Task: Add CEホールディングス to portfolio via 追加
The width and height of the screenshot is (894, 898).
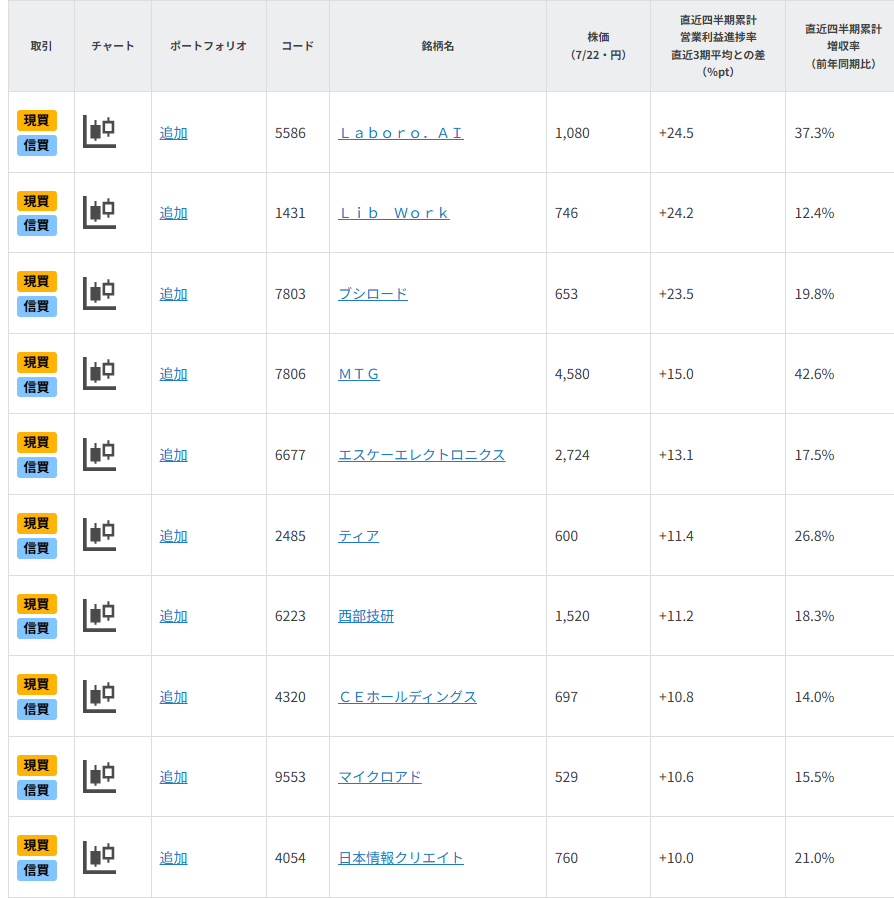Action: coord(174,697)
